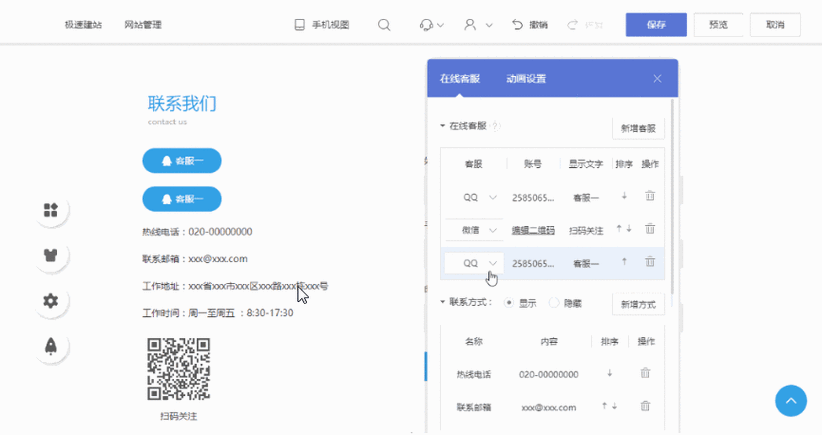
Task: Edit the 020-00000000 content field
Action: pos(548,374)
